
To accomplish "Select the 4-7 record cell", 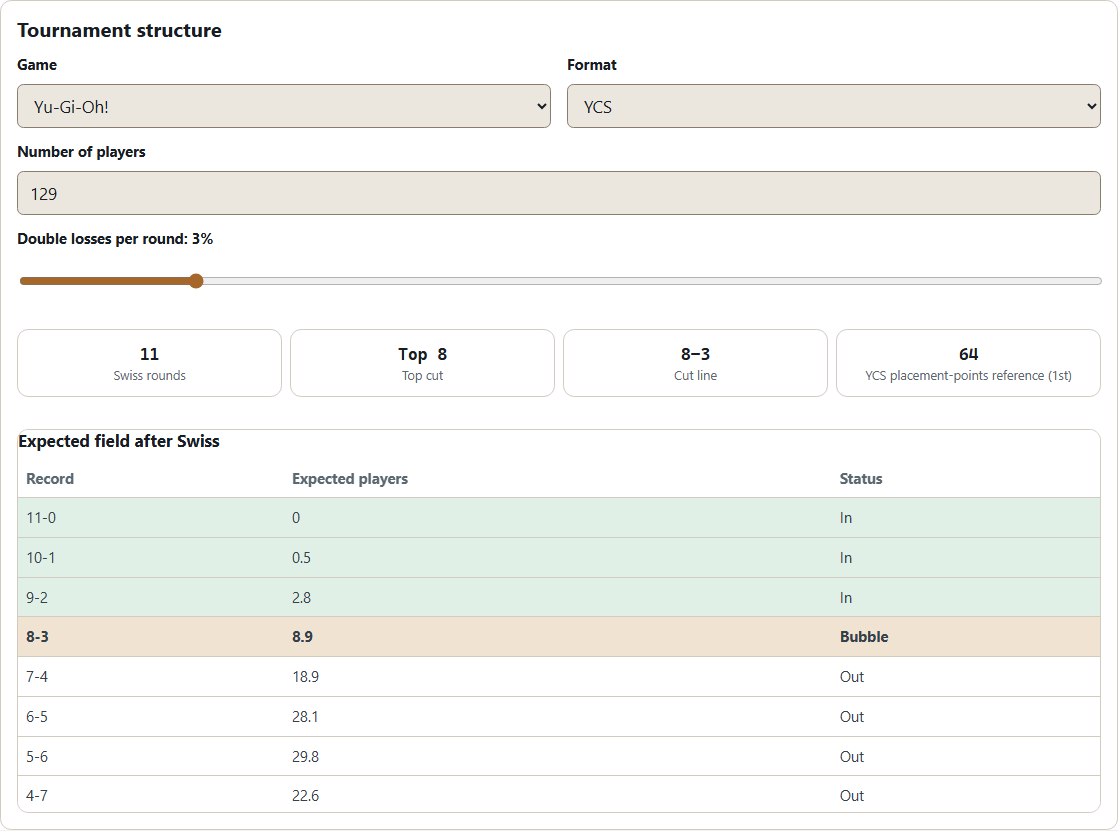I will pos(37,795).
